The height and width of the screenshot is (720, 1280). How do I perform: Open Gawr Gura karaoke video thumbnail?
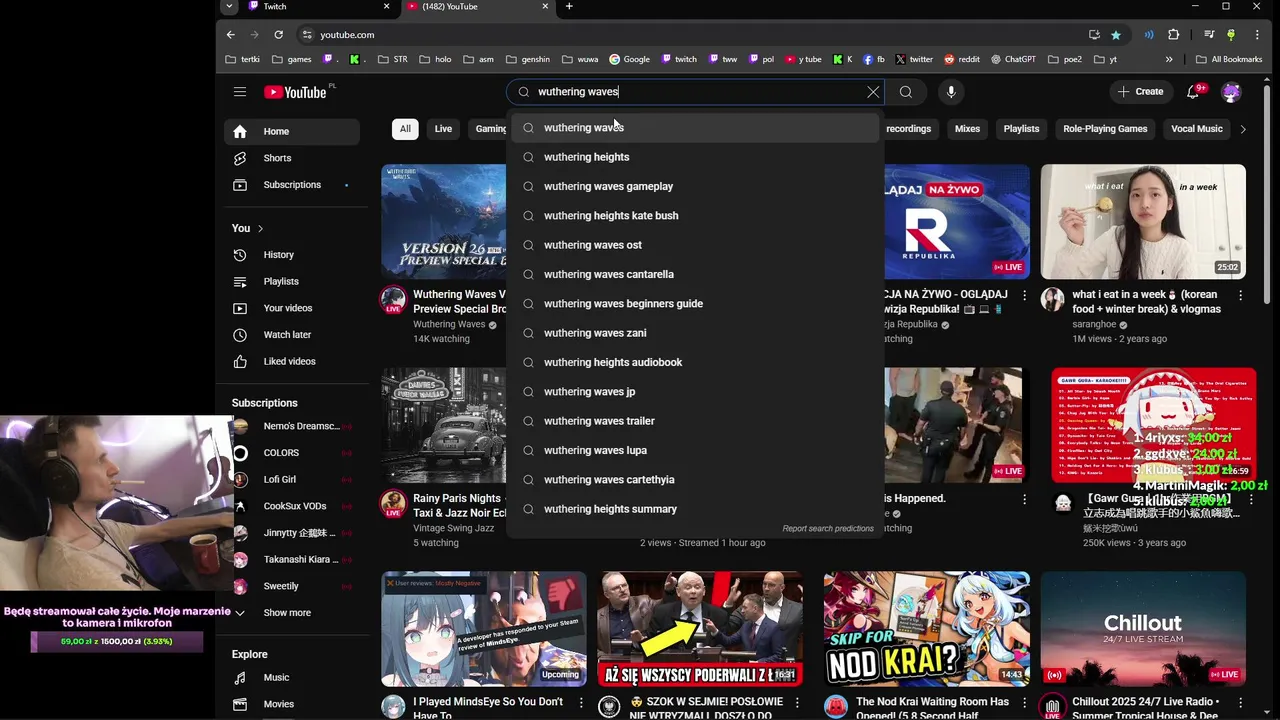pyautogui.click(x=1153, y=425)
